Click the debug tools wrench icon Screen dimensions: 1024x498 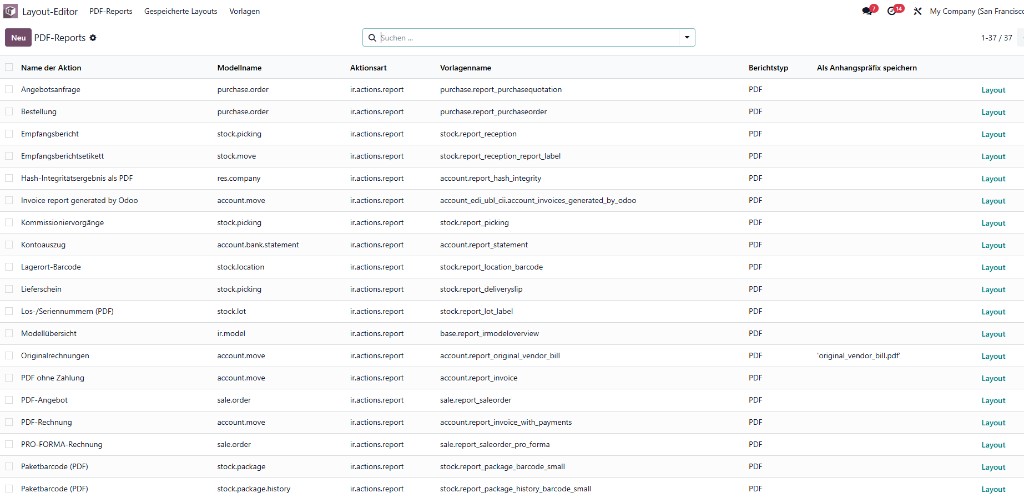pyautogui.click(x=917, y=11)
